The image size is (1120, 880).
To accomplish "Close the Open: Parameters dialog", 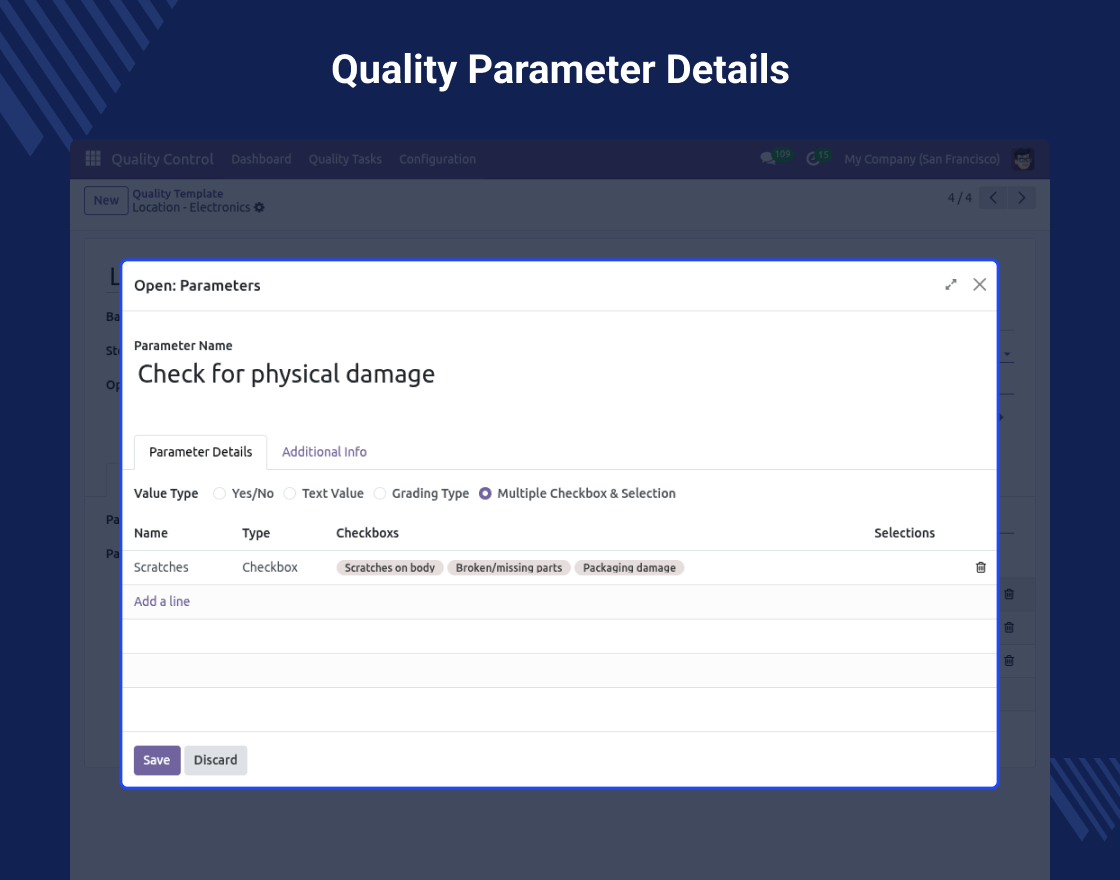I will click(980, 285).
